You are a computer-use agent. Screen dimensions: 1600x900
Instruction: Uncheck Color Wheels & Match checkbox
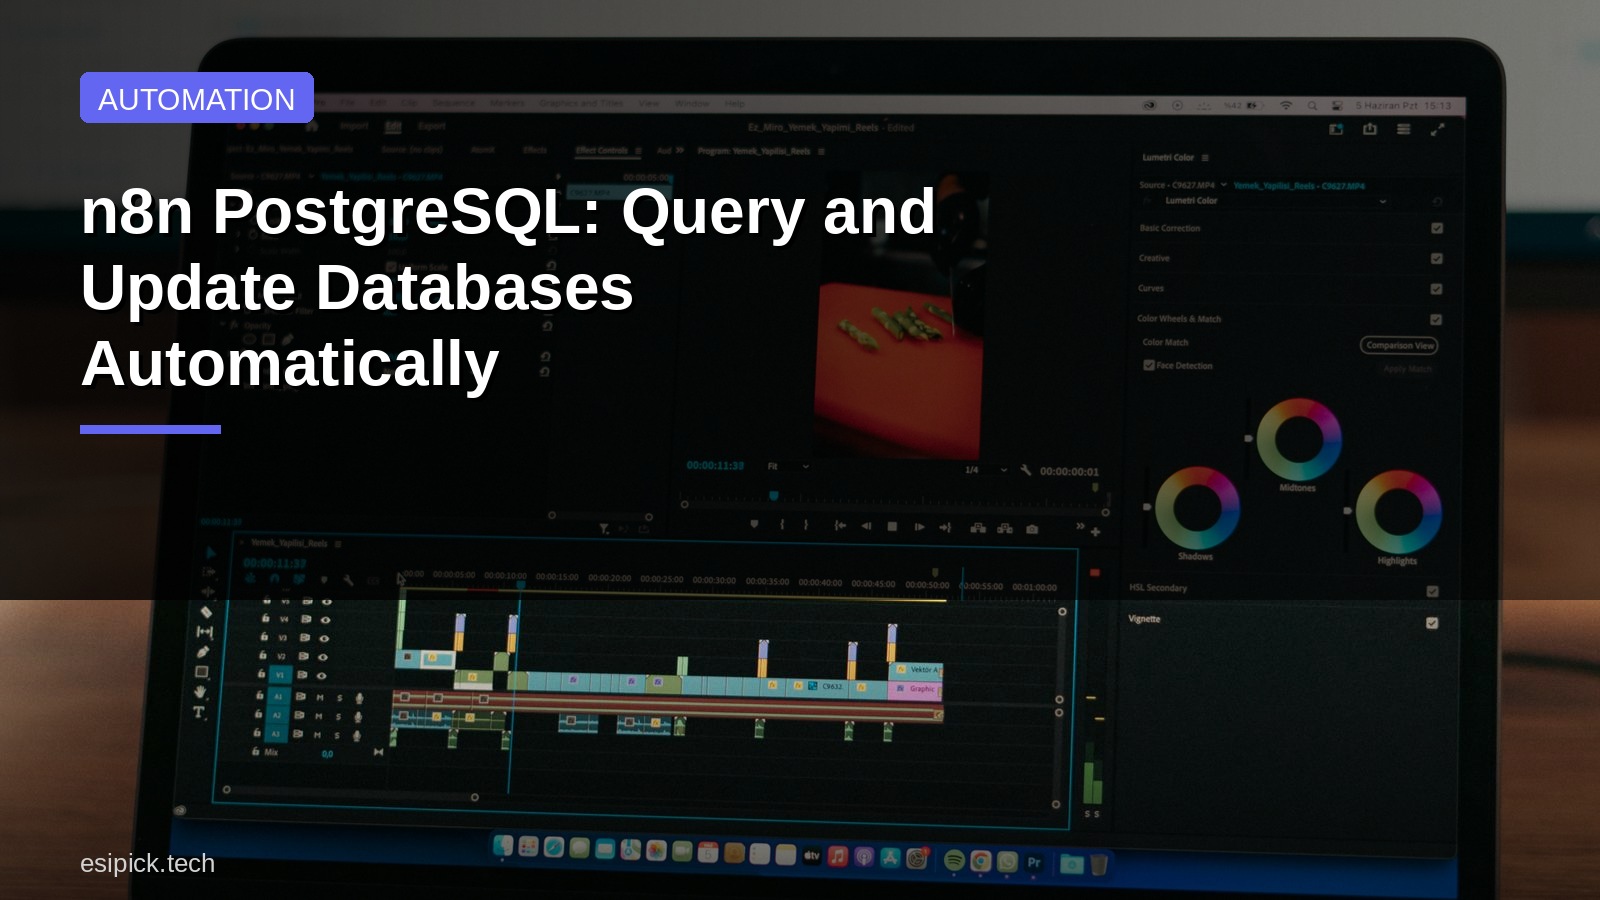(1436, 320)
